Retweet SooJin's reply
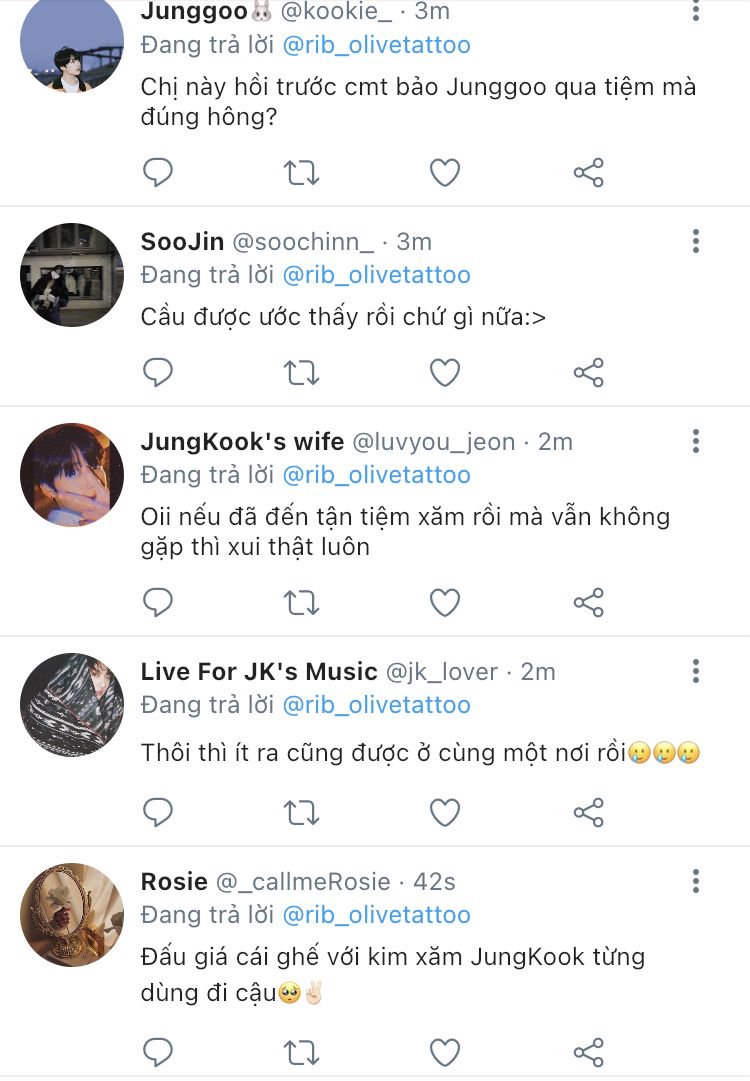Screen dimensions: 750x1081 coord(301,373)
